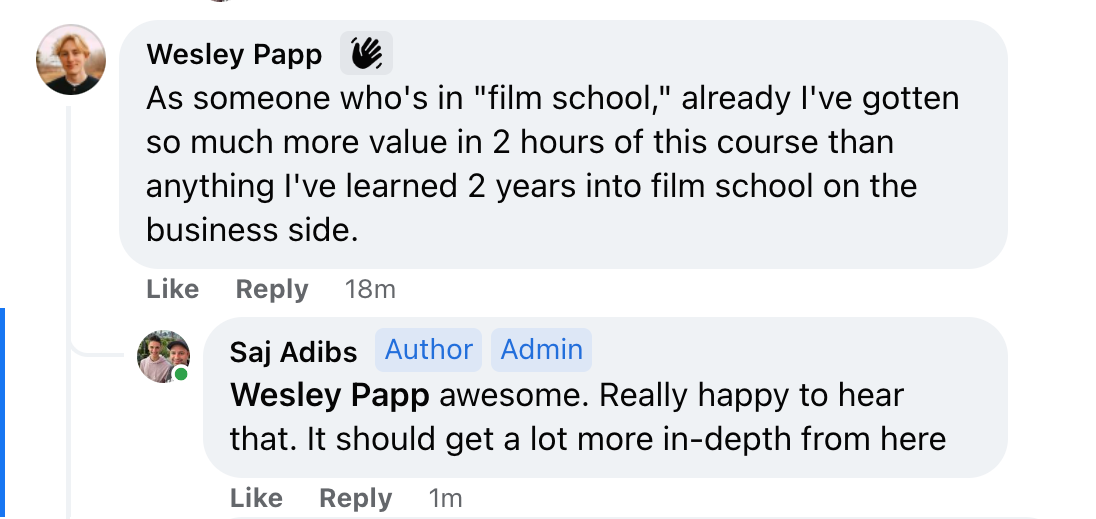Image resolution: width=1096 pixels, height=519 pixels.
Task: Reply to Wesley Papp's comment
Action: 271,290
